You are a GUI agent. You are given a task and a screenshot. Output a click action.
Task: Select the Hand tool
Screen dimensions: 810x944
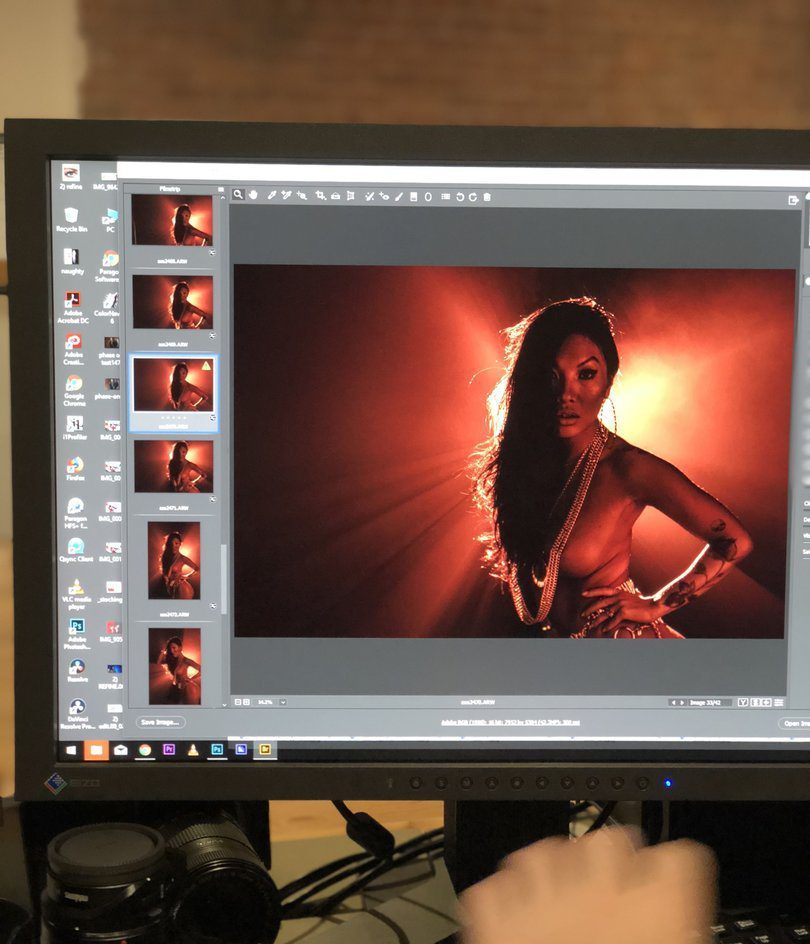pyautogui.click(x=254, y=195)
